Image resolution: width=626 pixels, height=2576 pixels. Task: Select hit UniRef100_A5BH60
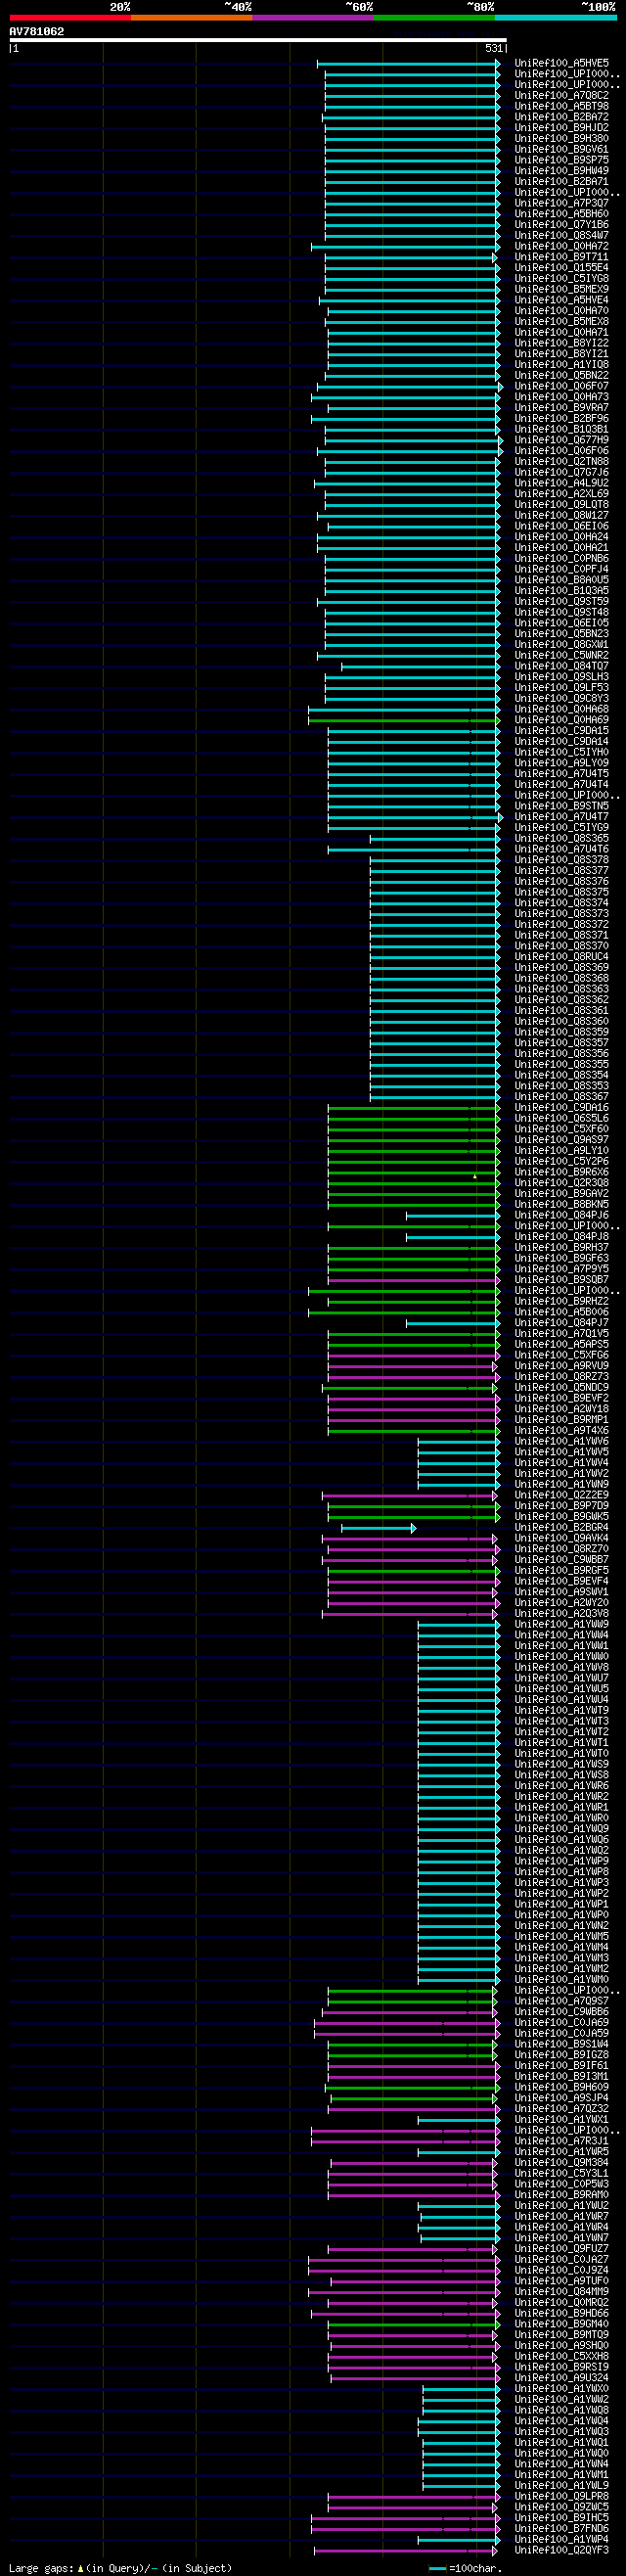[561, 214]
